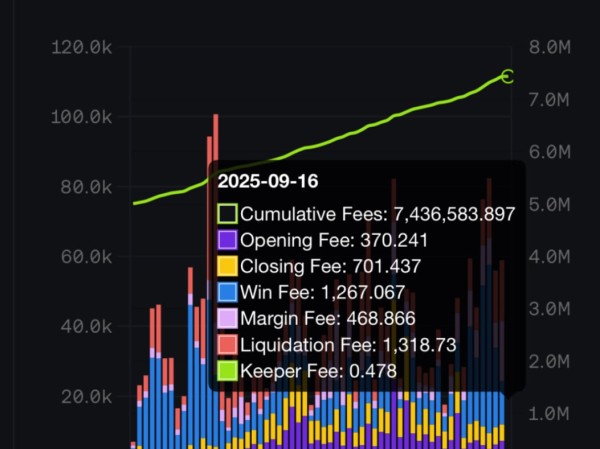600x449 pixels.
Task: Click the 4.0M right axis label
Action: click(549, 256)
